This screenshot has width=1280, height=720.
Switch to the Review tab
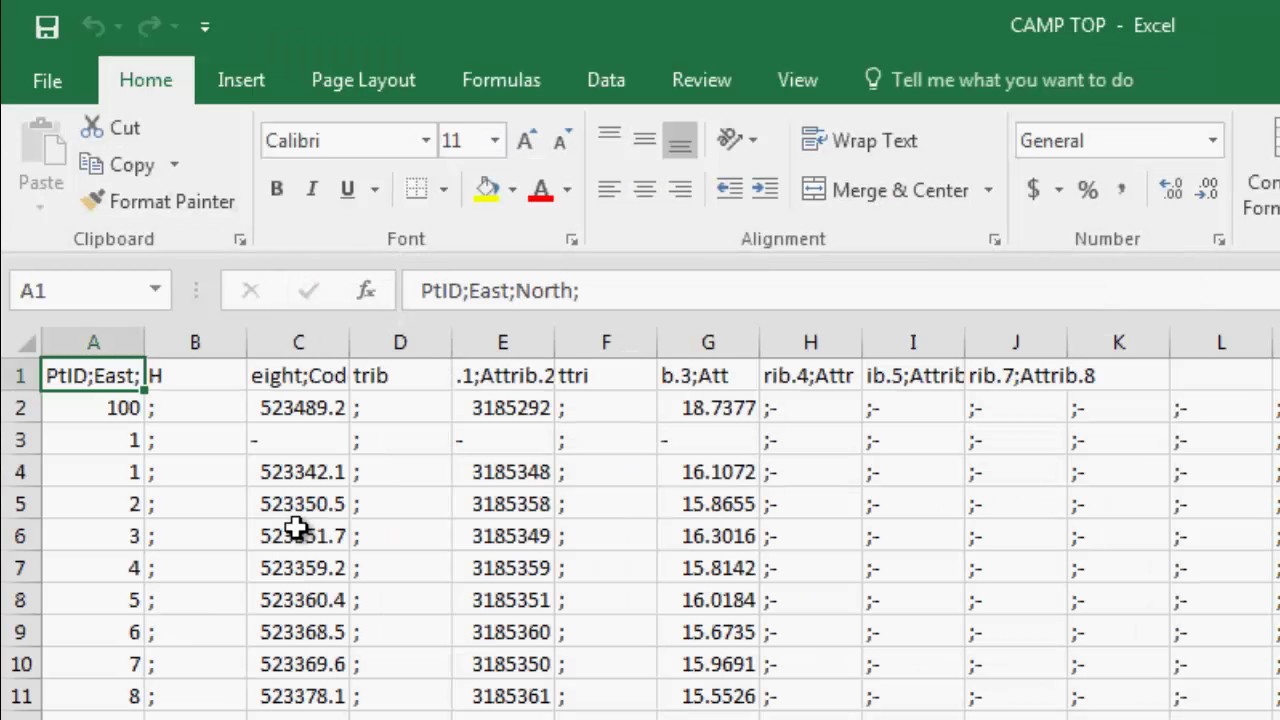click(701, 80)
